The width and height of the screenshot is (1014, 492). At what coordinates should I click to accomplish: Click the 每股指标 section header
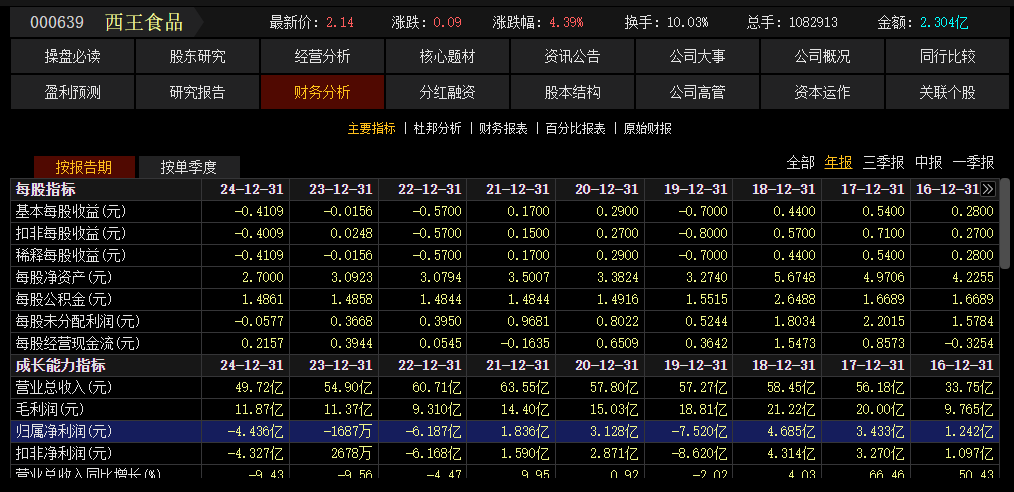[45, 189]
